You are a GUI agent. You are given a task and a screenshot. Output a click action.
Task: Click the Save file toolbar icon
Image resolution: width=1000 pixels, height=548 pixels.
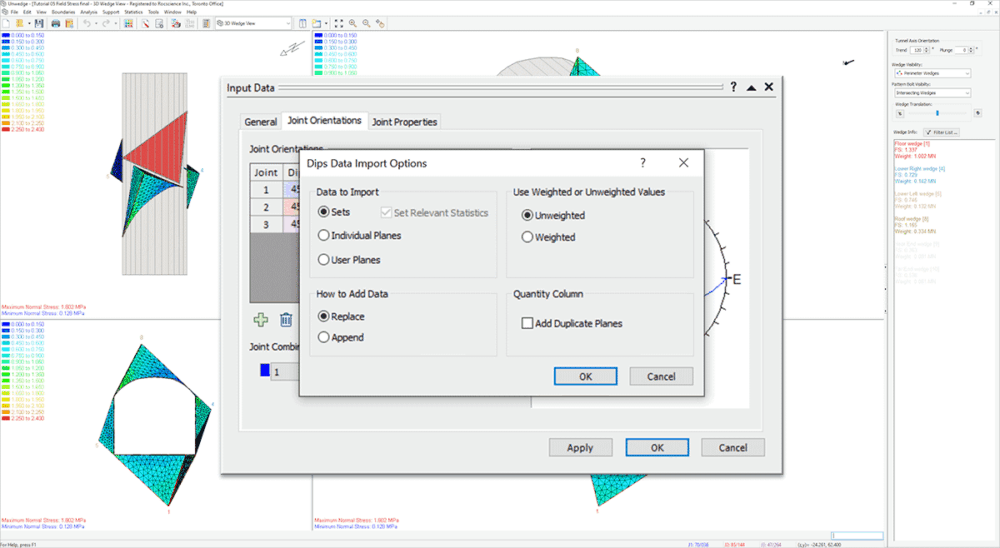coord(40,23)
